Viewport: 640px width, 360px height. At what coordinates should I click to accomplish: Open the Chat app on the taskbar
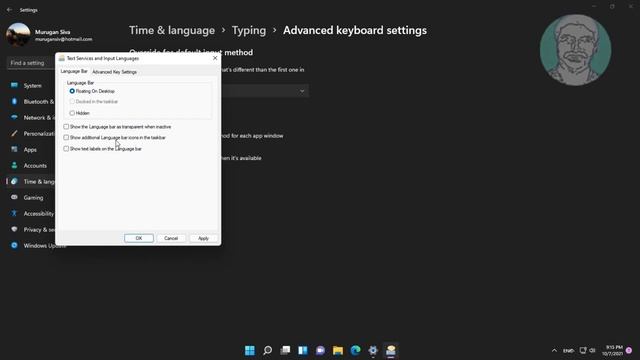click(x=320, y=350)
